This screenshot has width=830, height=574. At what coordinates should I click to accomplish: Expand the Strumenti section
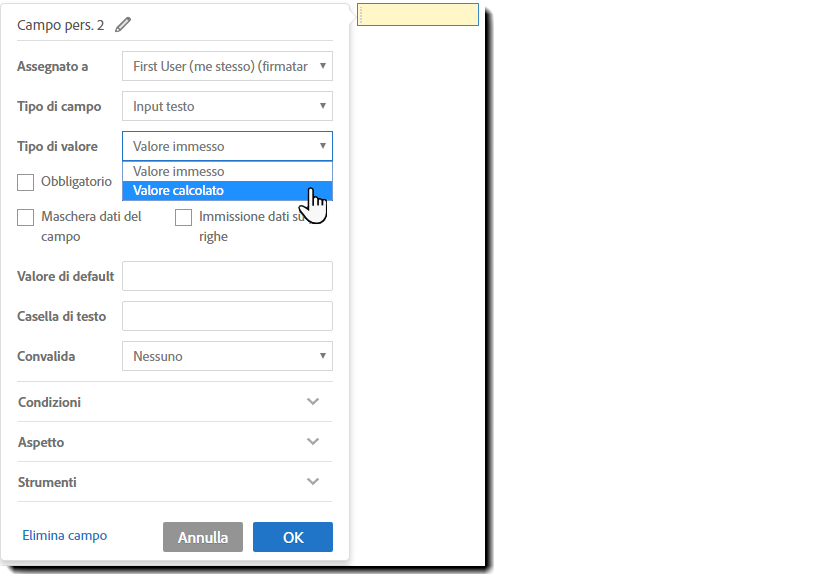tap(313, 482)
